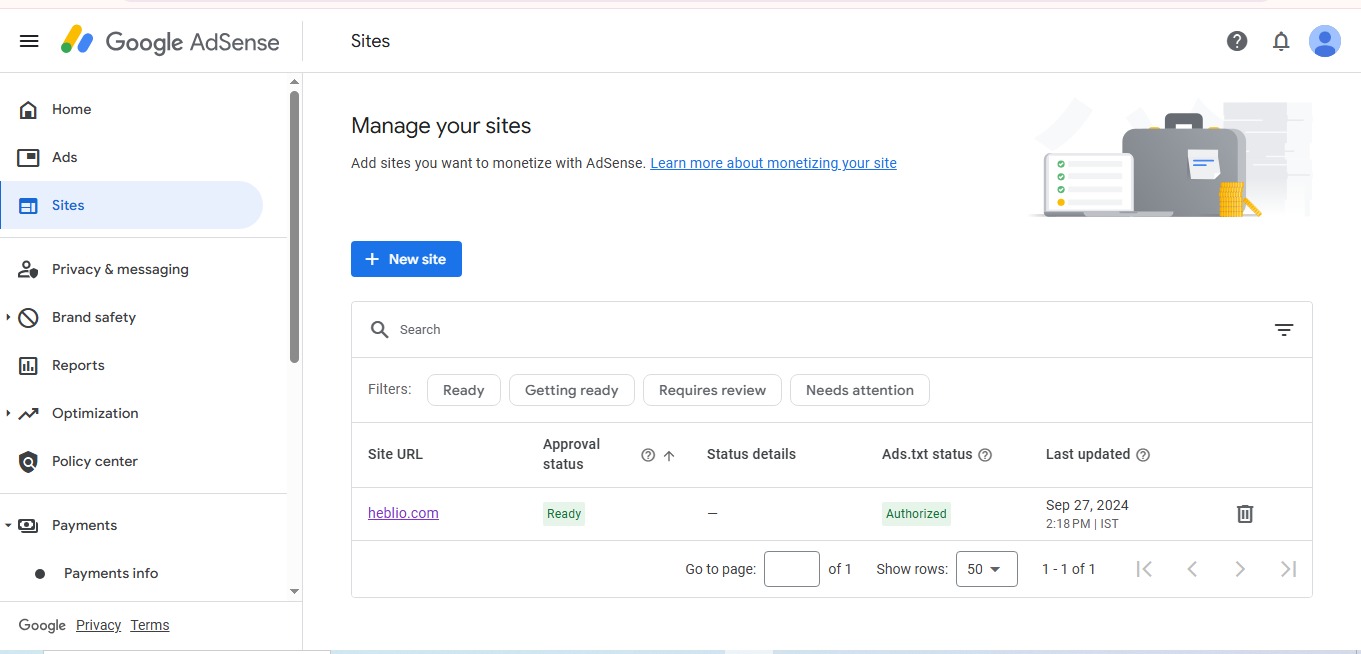The image size is (1361, 654).
Task: Toggle the Requires review filter chip
Action: (x=712, y=390)
